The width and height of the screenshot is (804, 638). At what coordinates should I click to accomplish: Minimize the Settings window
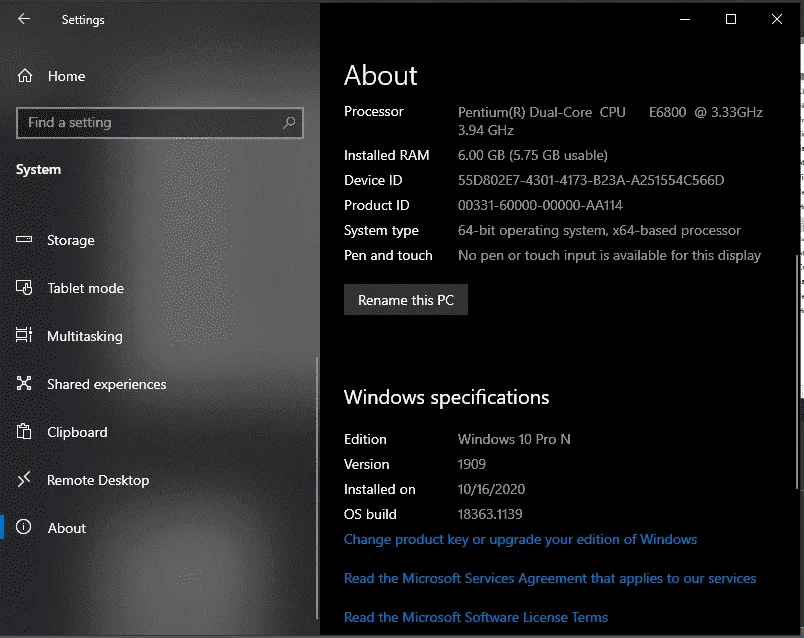tap(685, 19)
